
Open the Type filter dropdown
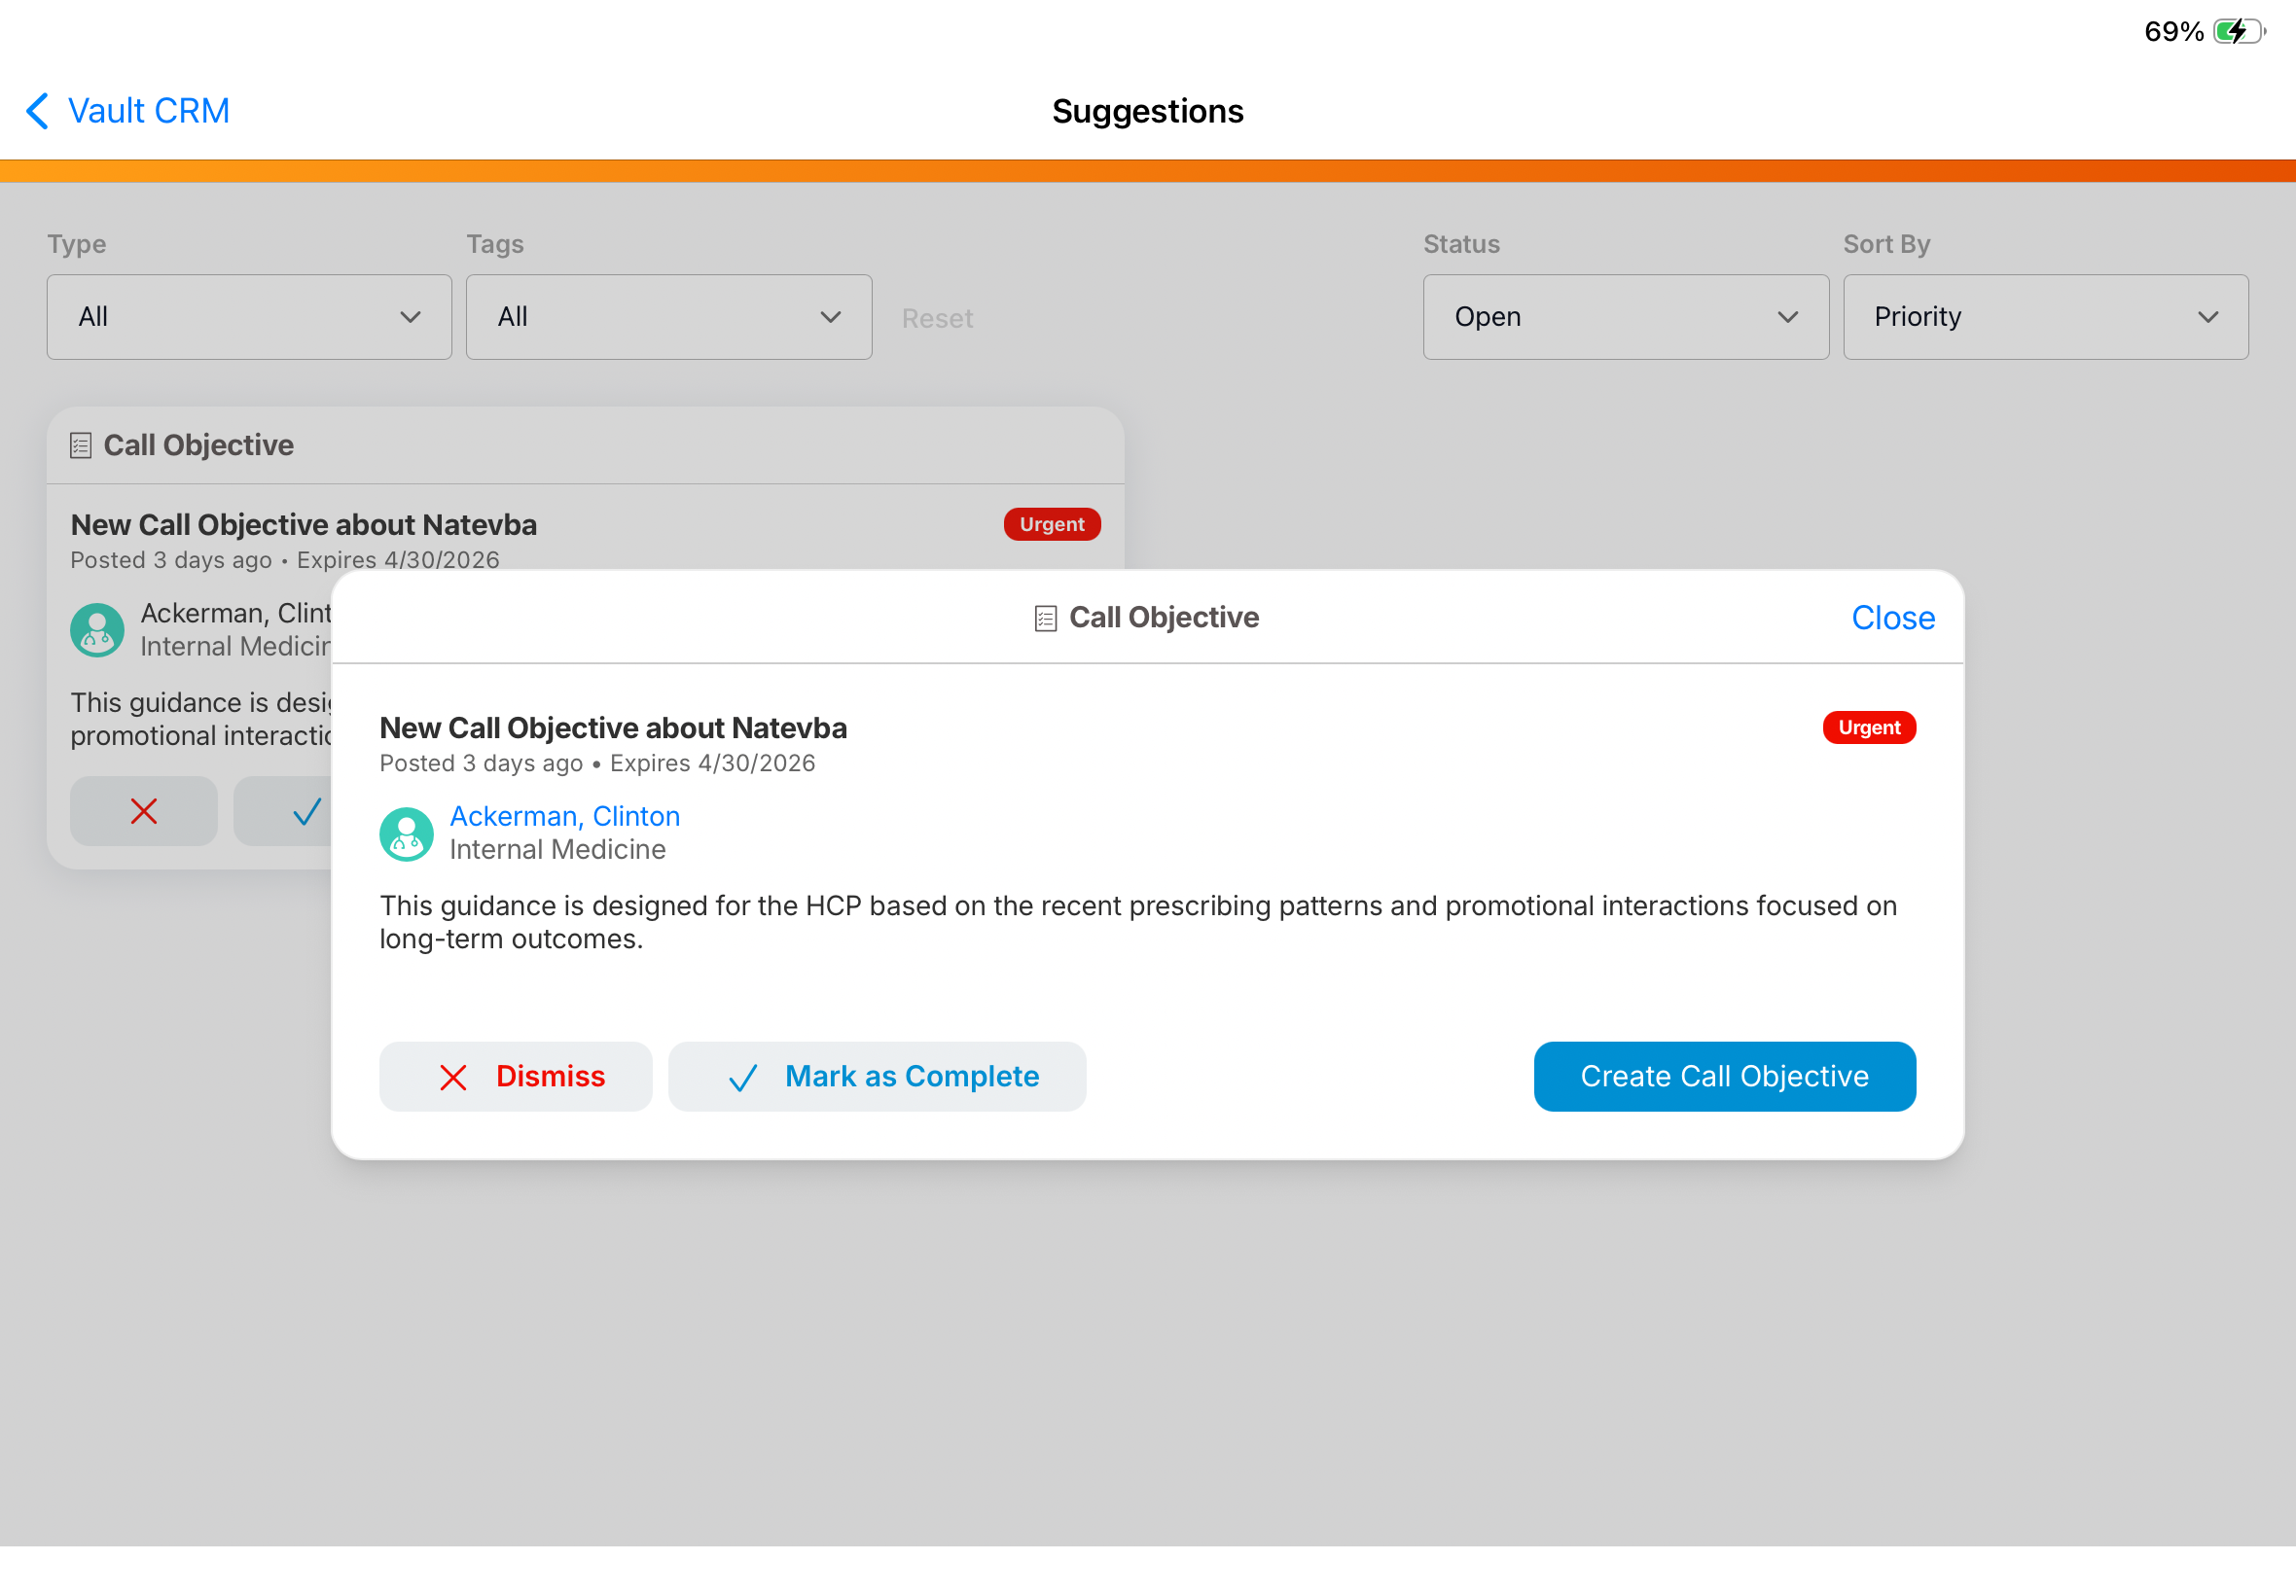tap(249, 317)
